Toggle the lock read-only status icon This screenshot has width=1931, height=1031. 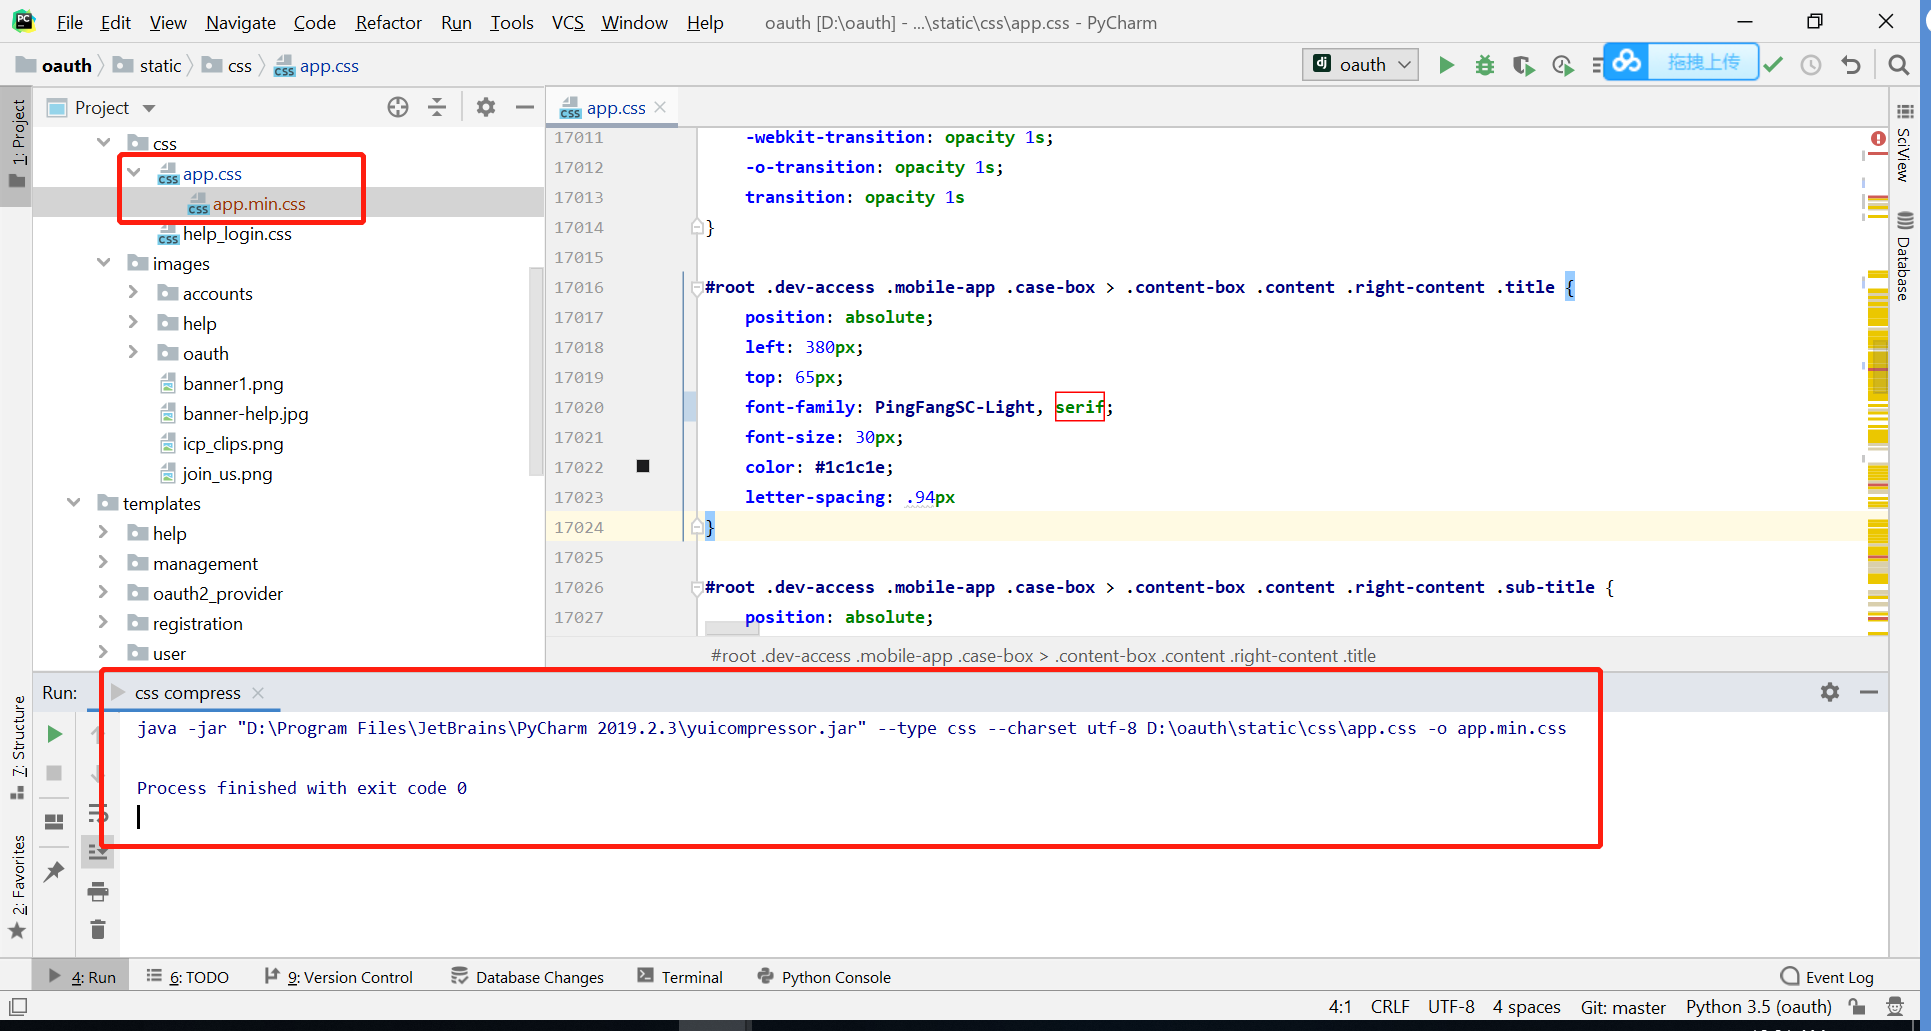click(x=1857, y=1006)
